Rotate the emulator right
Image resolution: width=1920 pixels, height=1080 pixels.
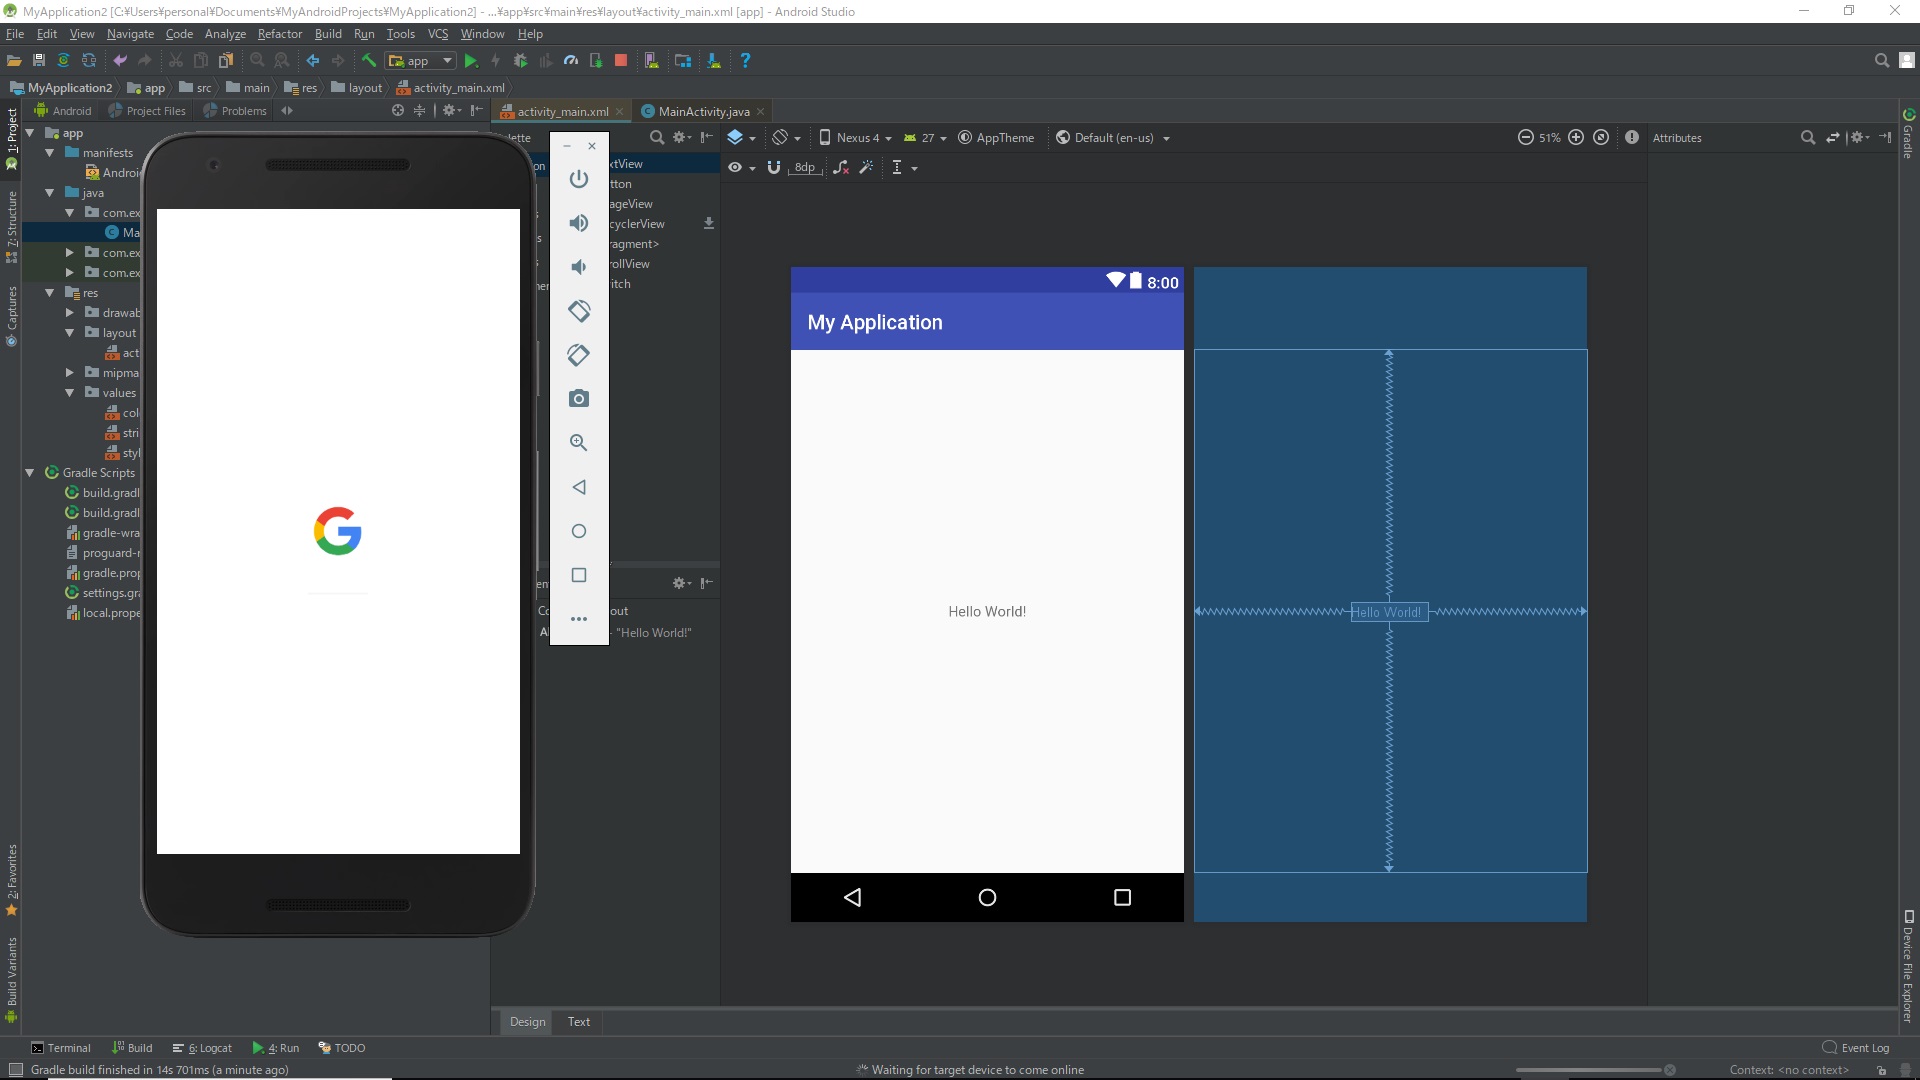(x=579, y=355)
